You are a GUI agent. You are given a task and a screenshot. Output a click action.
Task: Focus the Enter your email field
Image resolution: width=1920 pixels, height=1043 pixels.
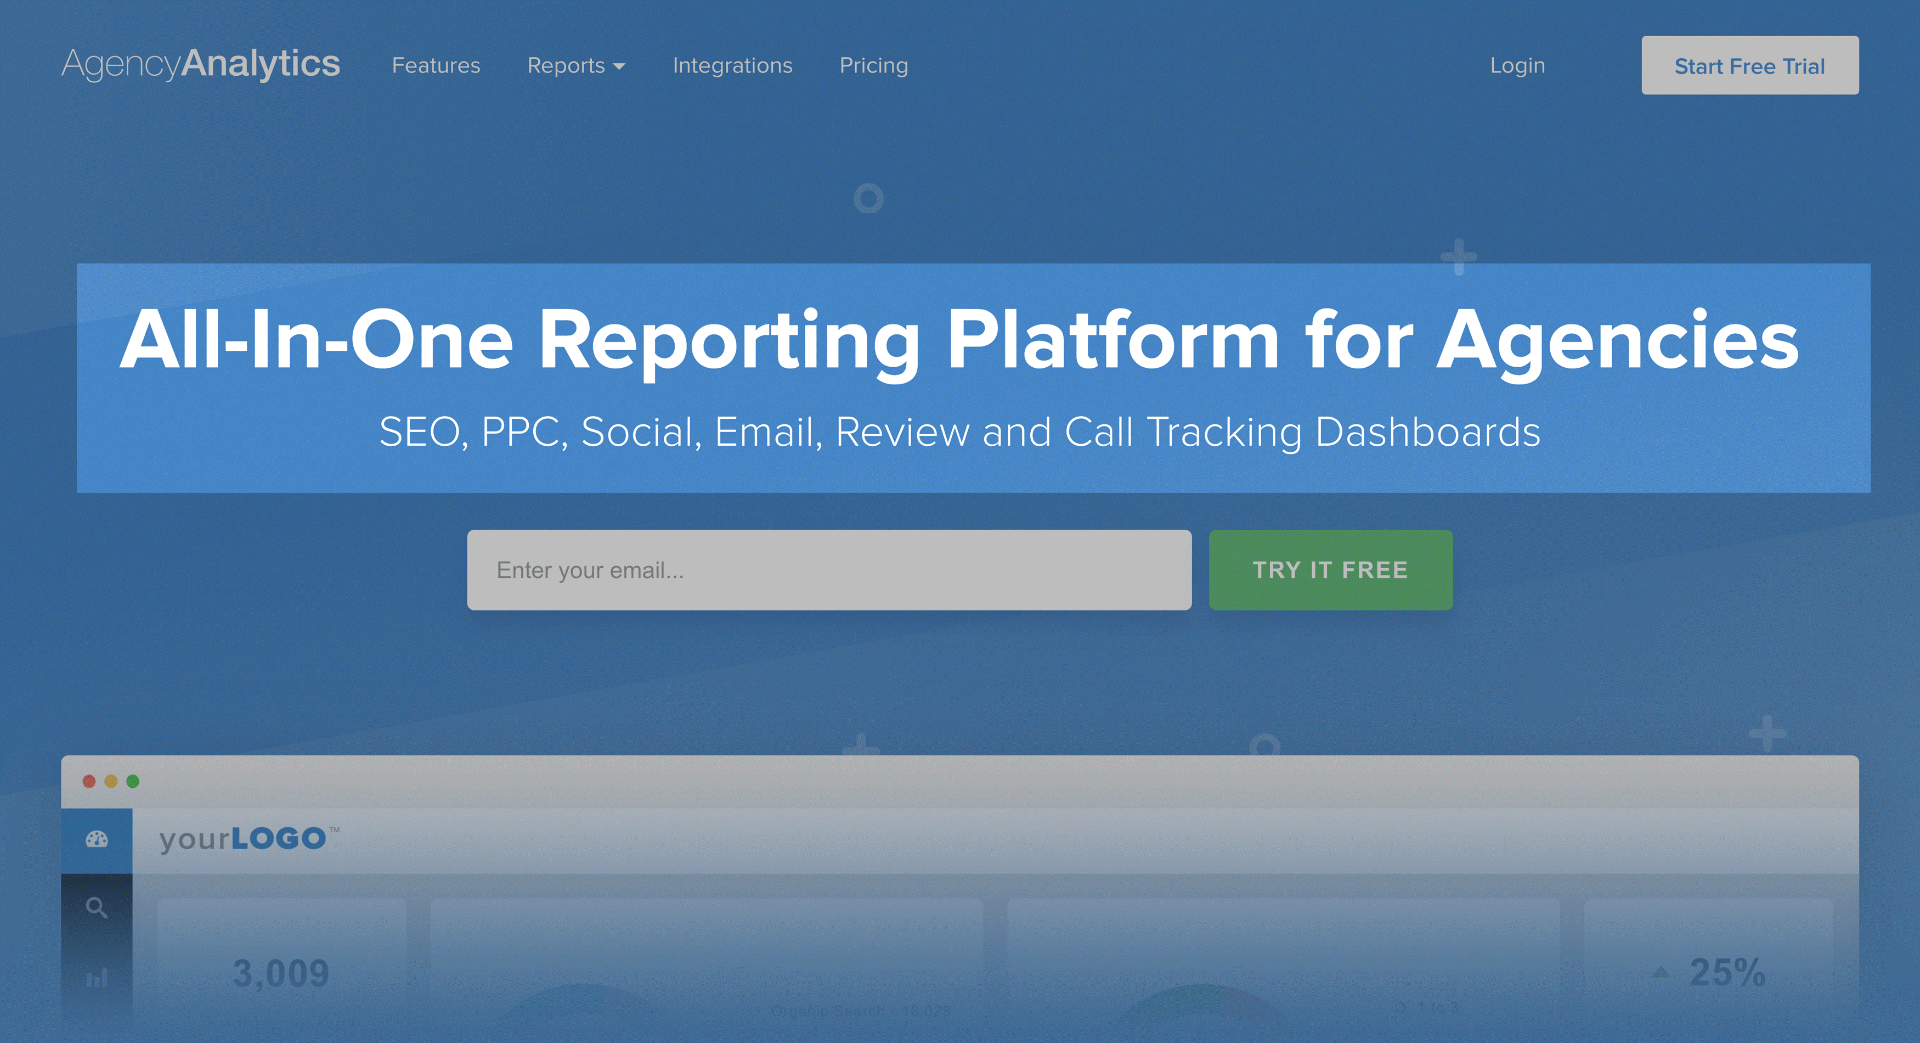click(x=829, y=570)
